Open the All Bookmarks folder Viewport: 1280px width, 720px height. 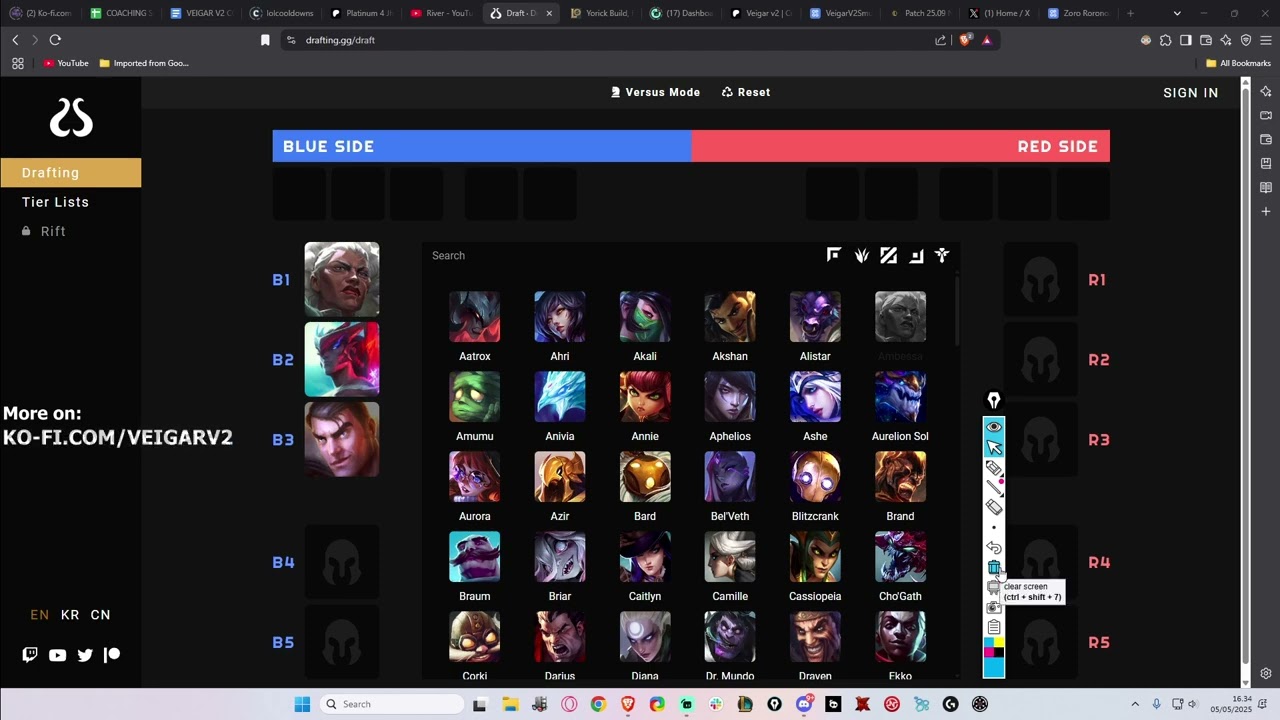coord(1238,63)
